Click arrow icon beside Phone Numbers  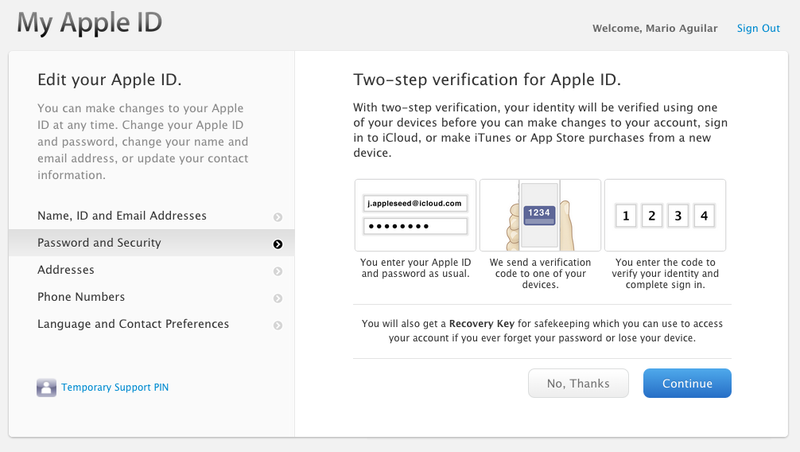[278, 298]
